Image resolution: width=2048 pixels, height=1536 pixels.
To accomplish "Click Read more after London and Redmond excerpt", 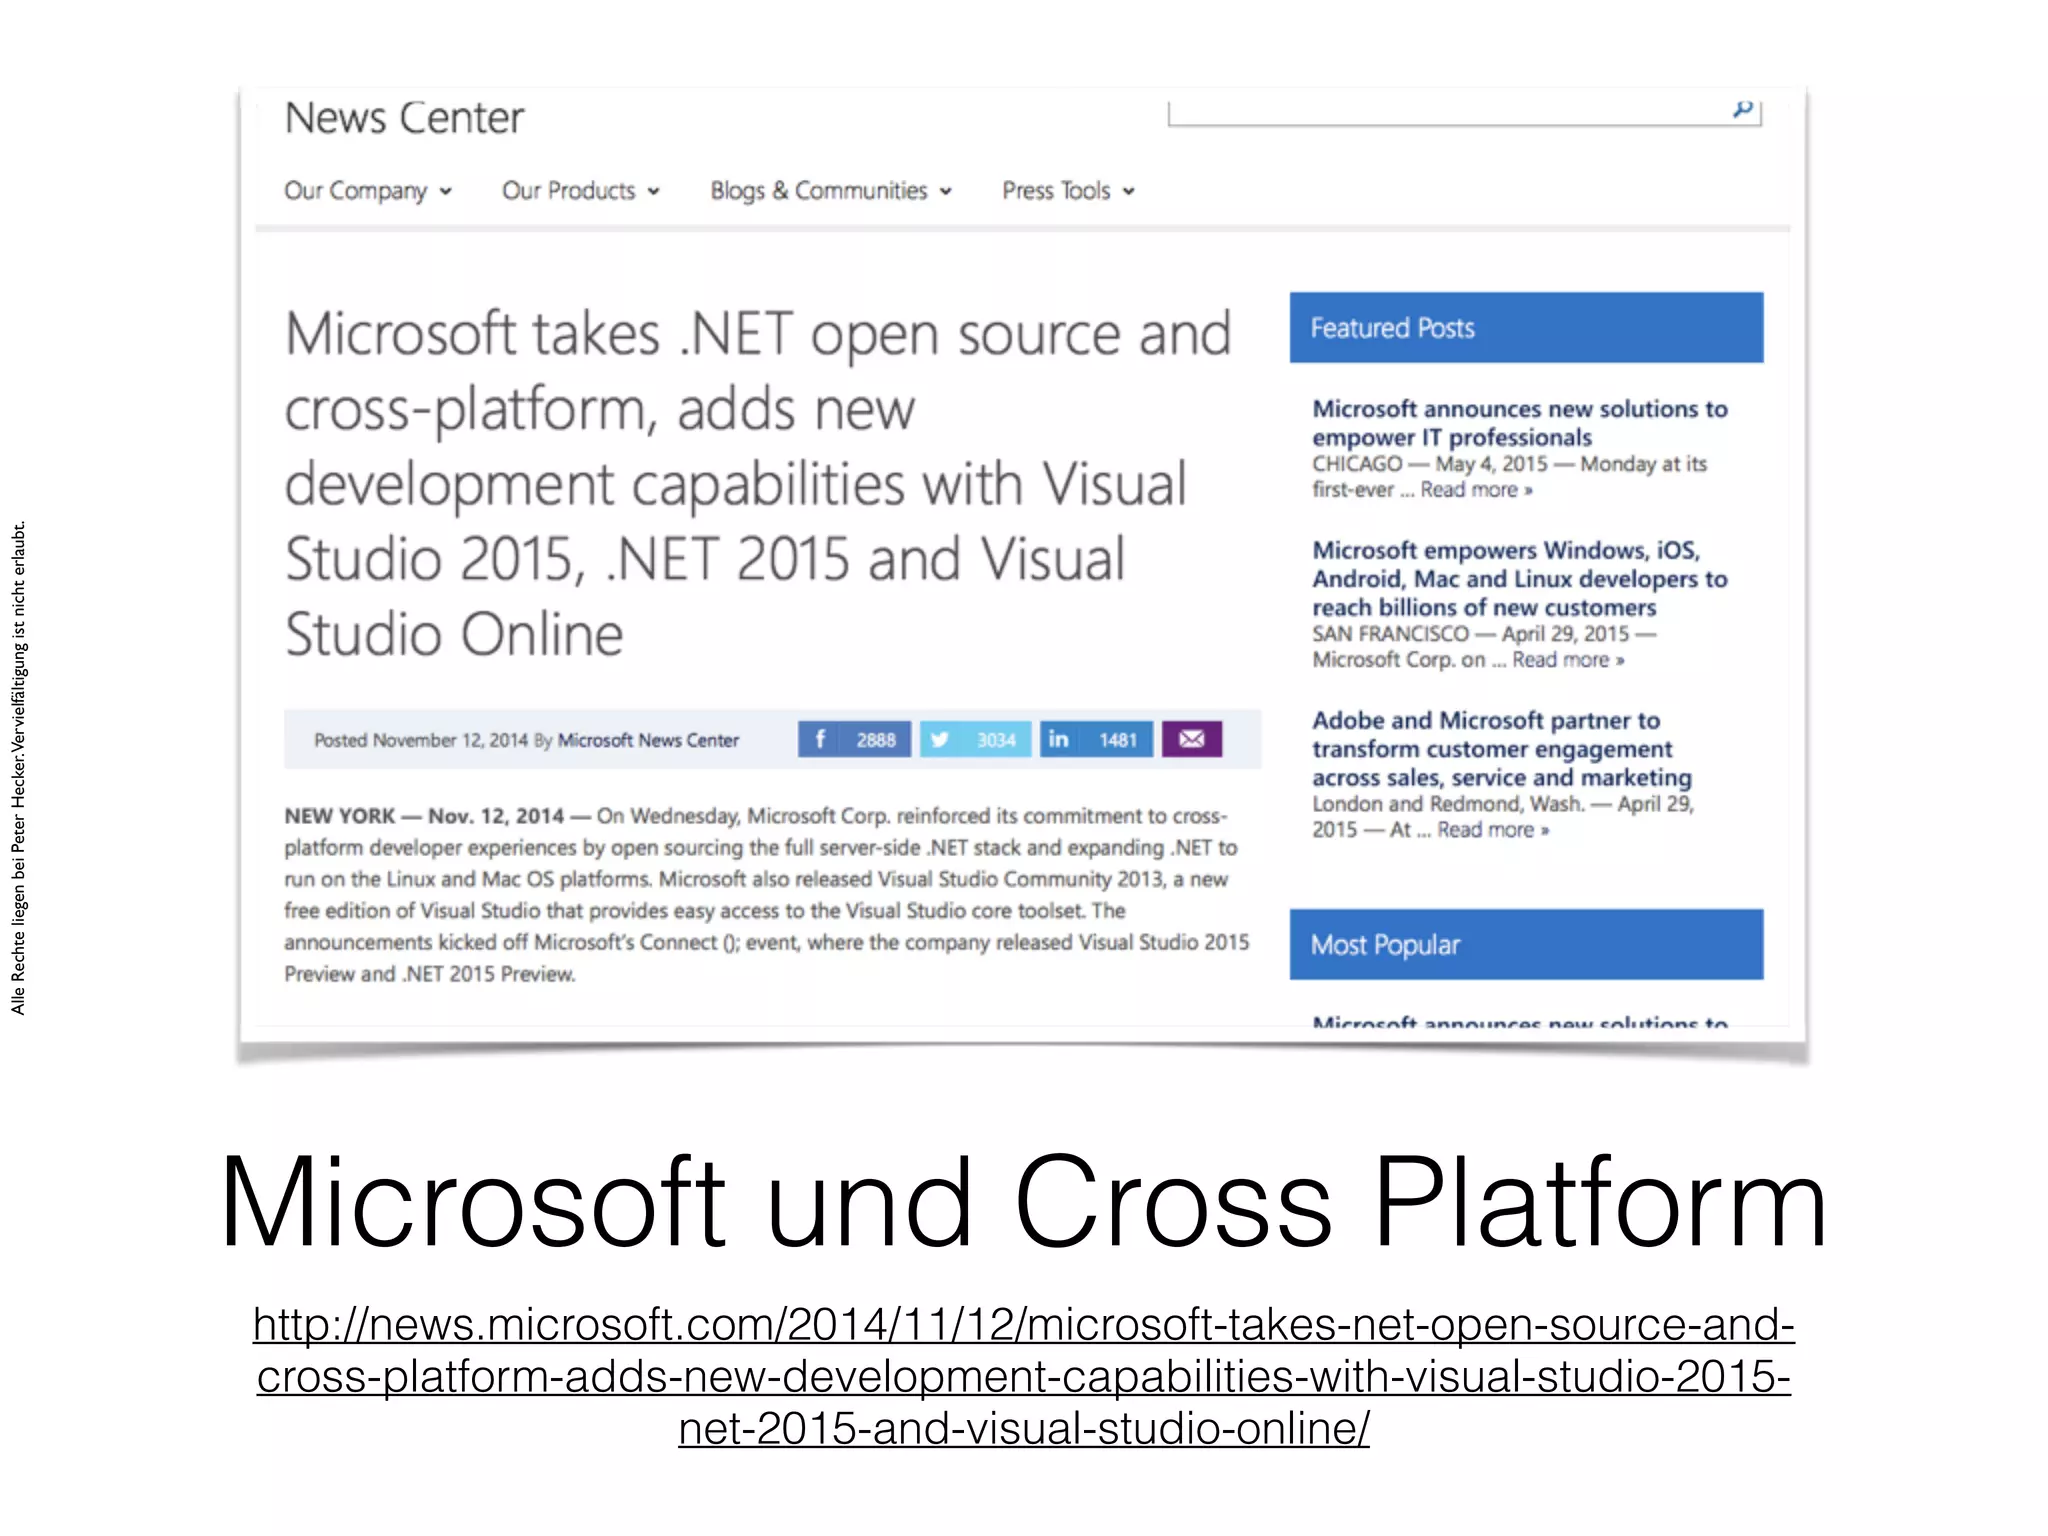I will pyautogui.click(x=1493, y=830).
